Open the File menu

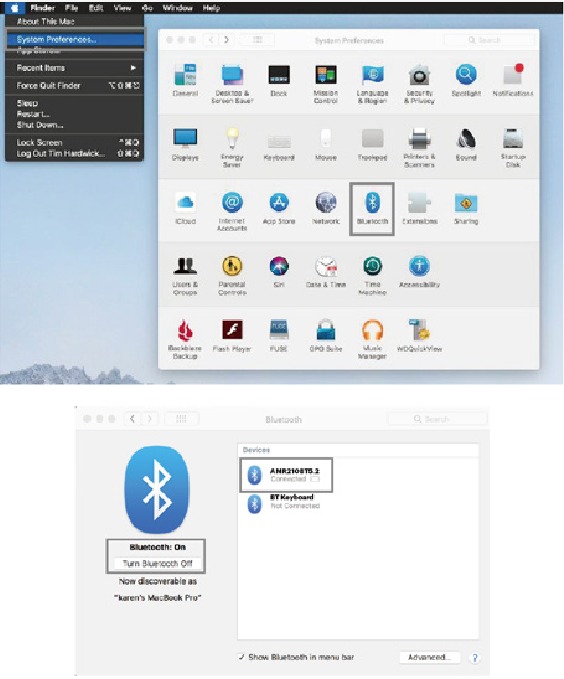pos(71,7)
